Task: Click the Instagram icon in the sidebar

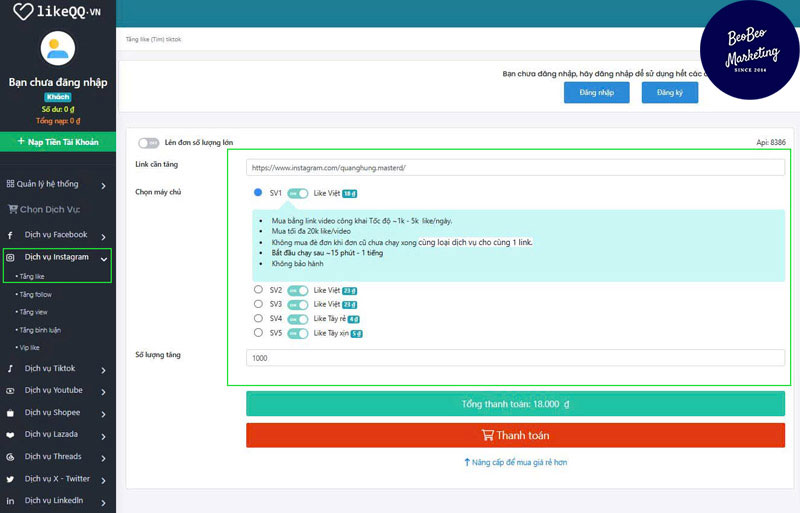Action: coord(10,257)
